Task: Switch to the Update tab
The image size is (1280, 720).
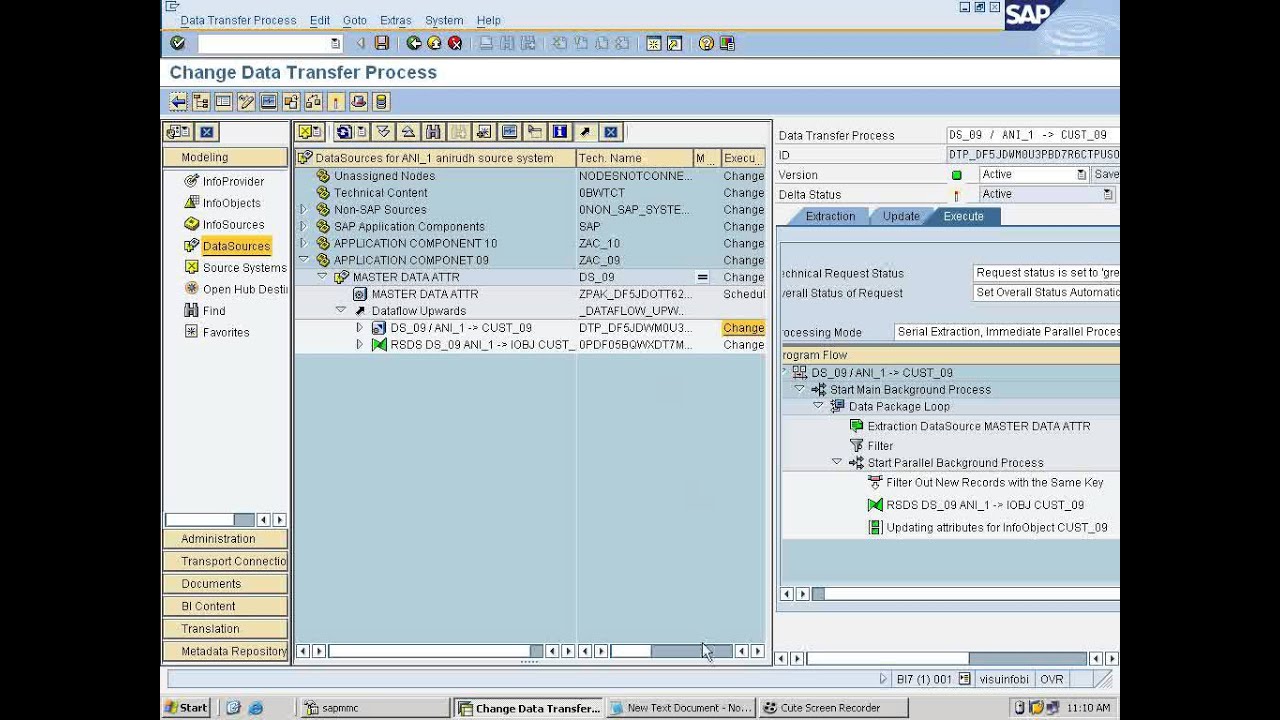Action: click(x=901, y=216)
